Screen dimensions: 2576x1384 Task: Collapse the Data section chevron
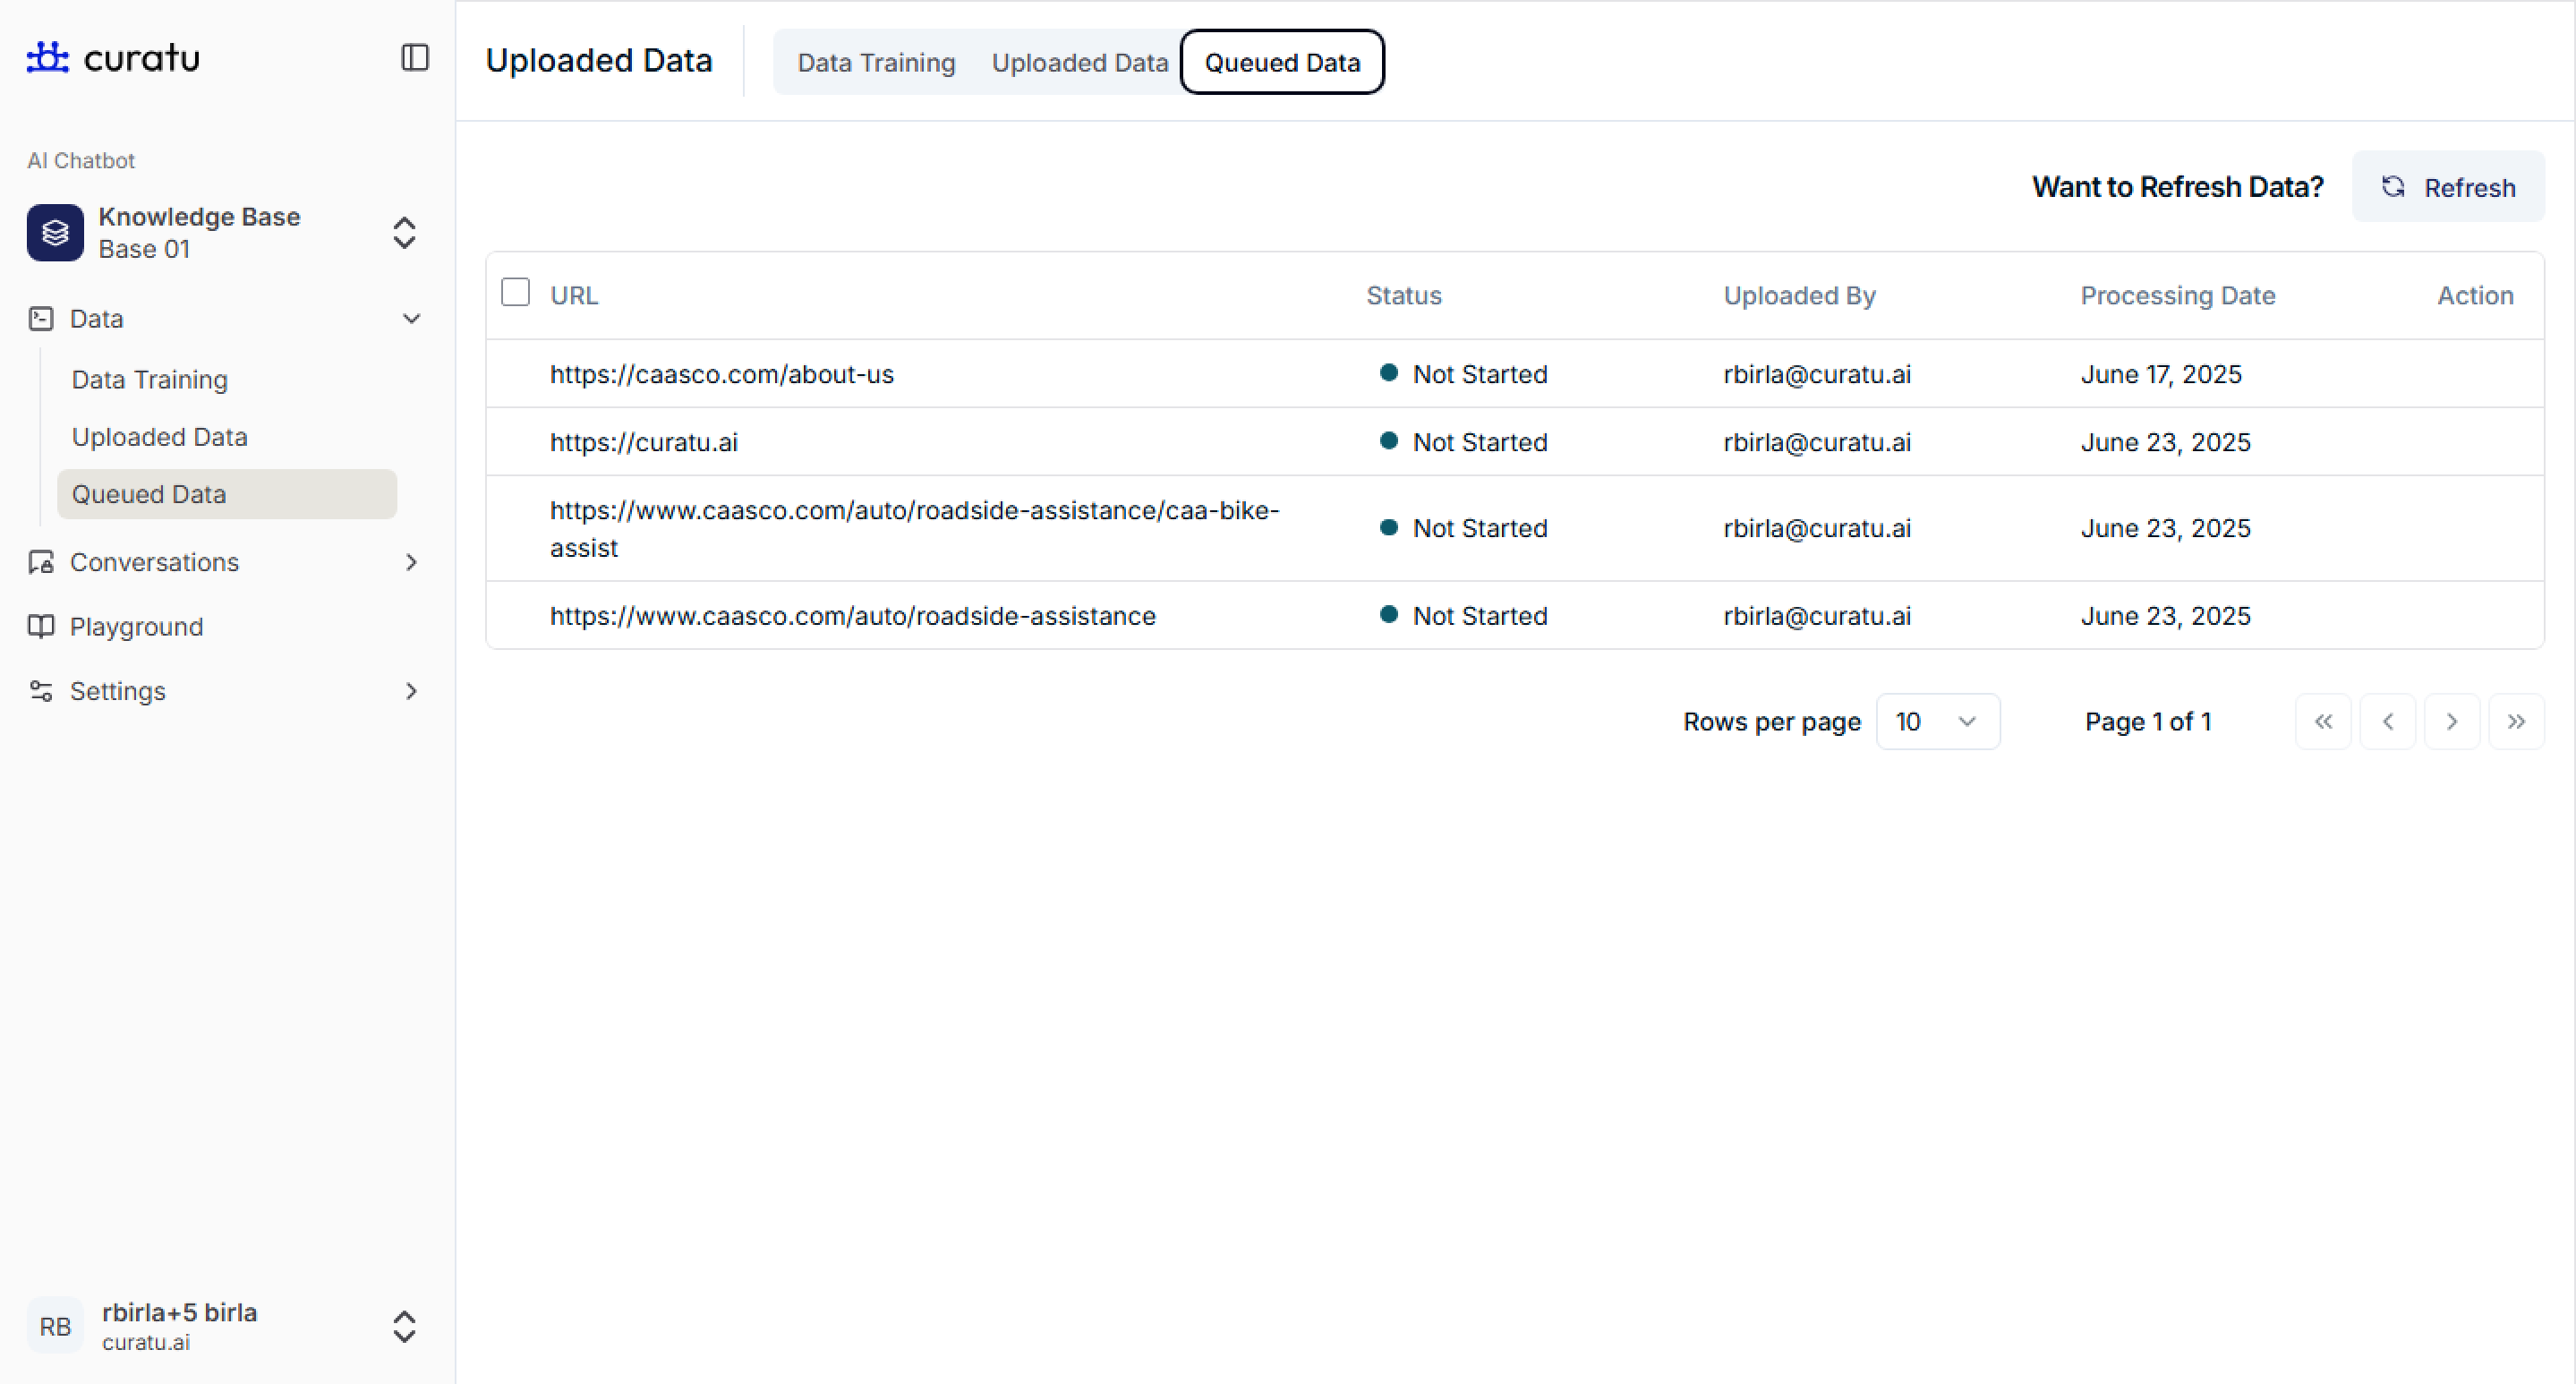point(411,319)
